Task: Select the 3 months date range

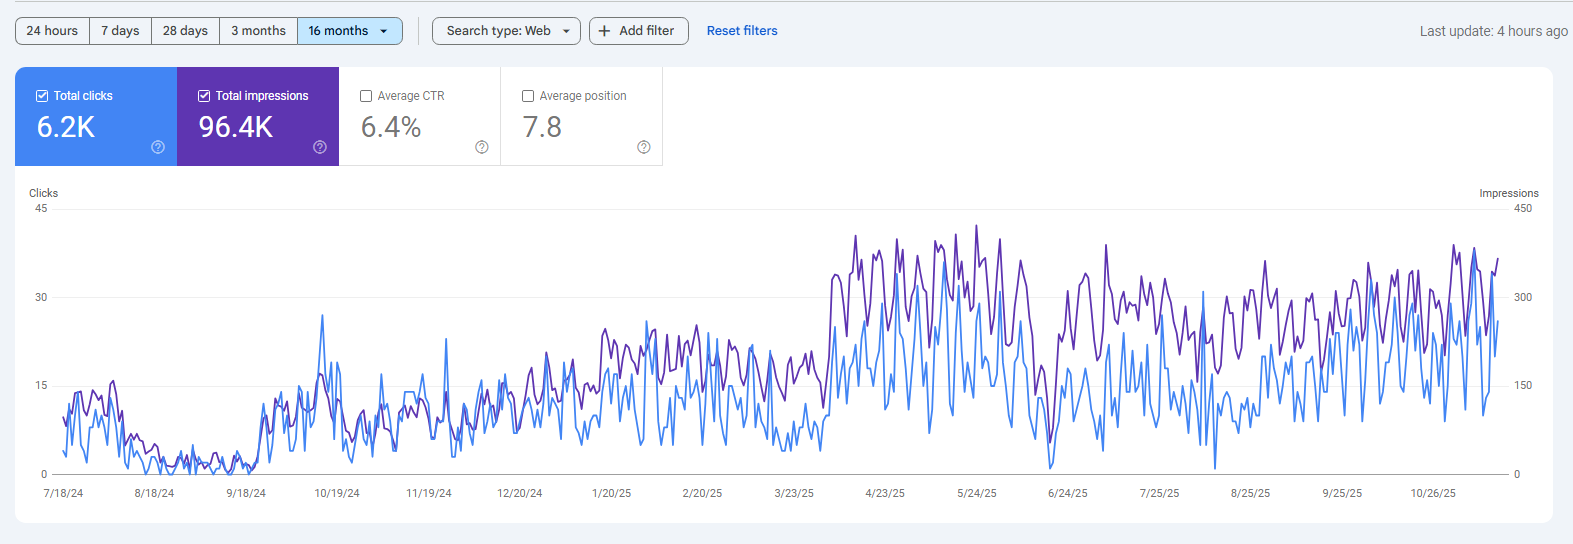Action: pos(258,31)
